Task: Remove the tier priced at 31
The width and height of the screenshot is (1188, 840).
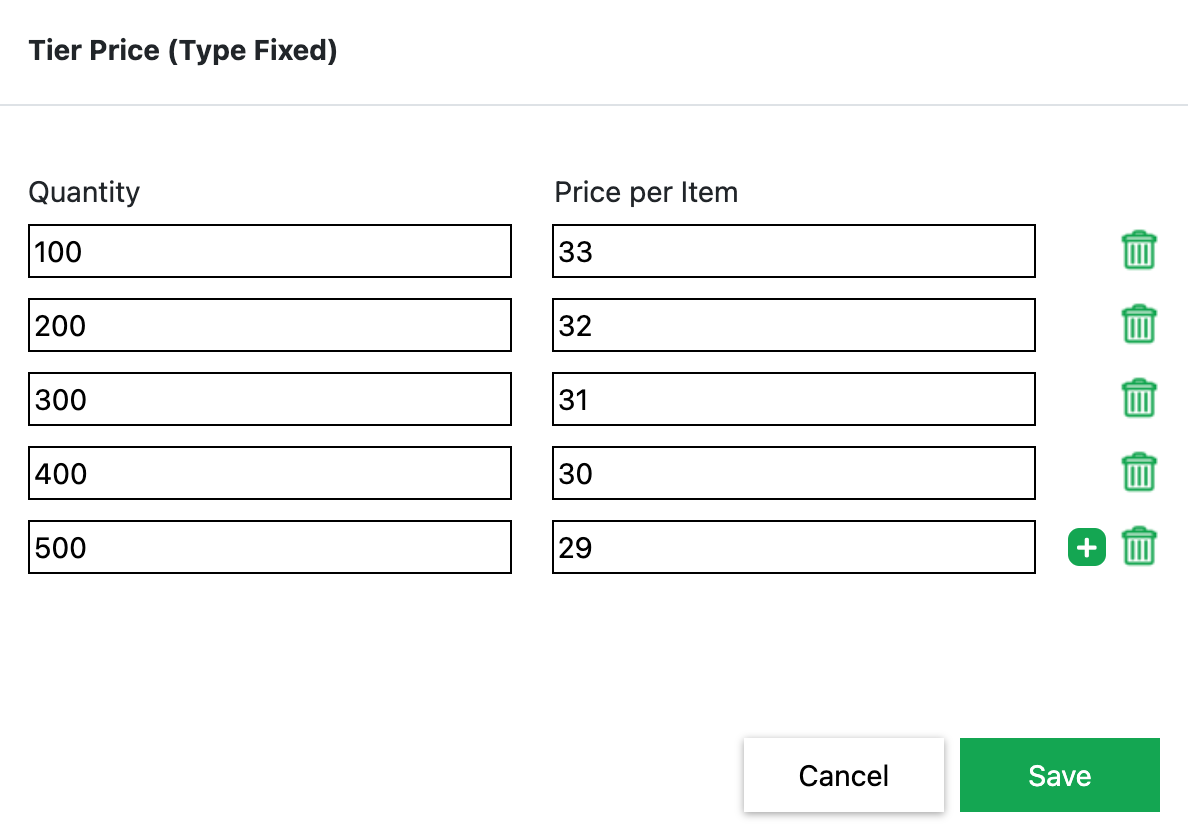Action: 1139,399
